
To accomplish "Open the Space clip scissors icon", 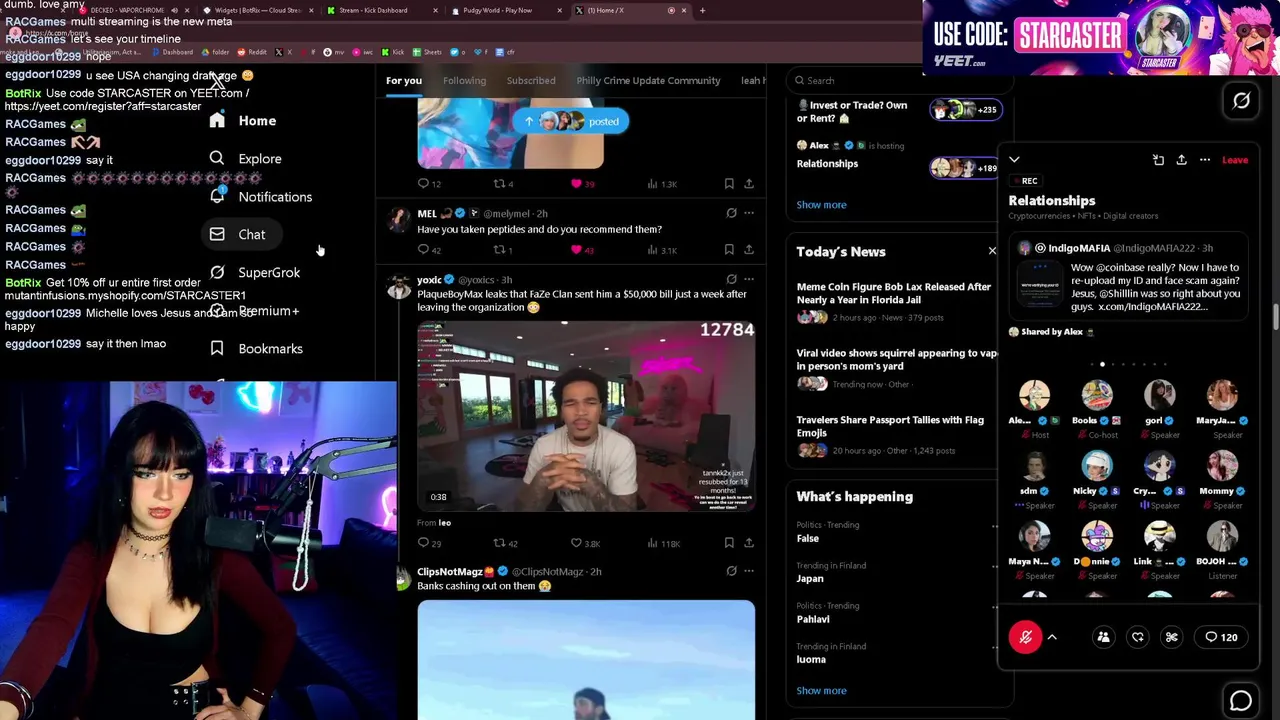I will coord(1172,637).
